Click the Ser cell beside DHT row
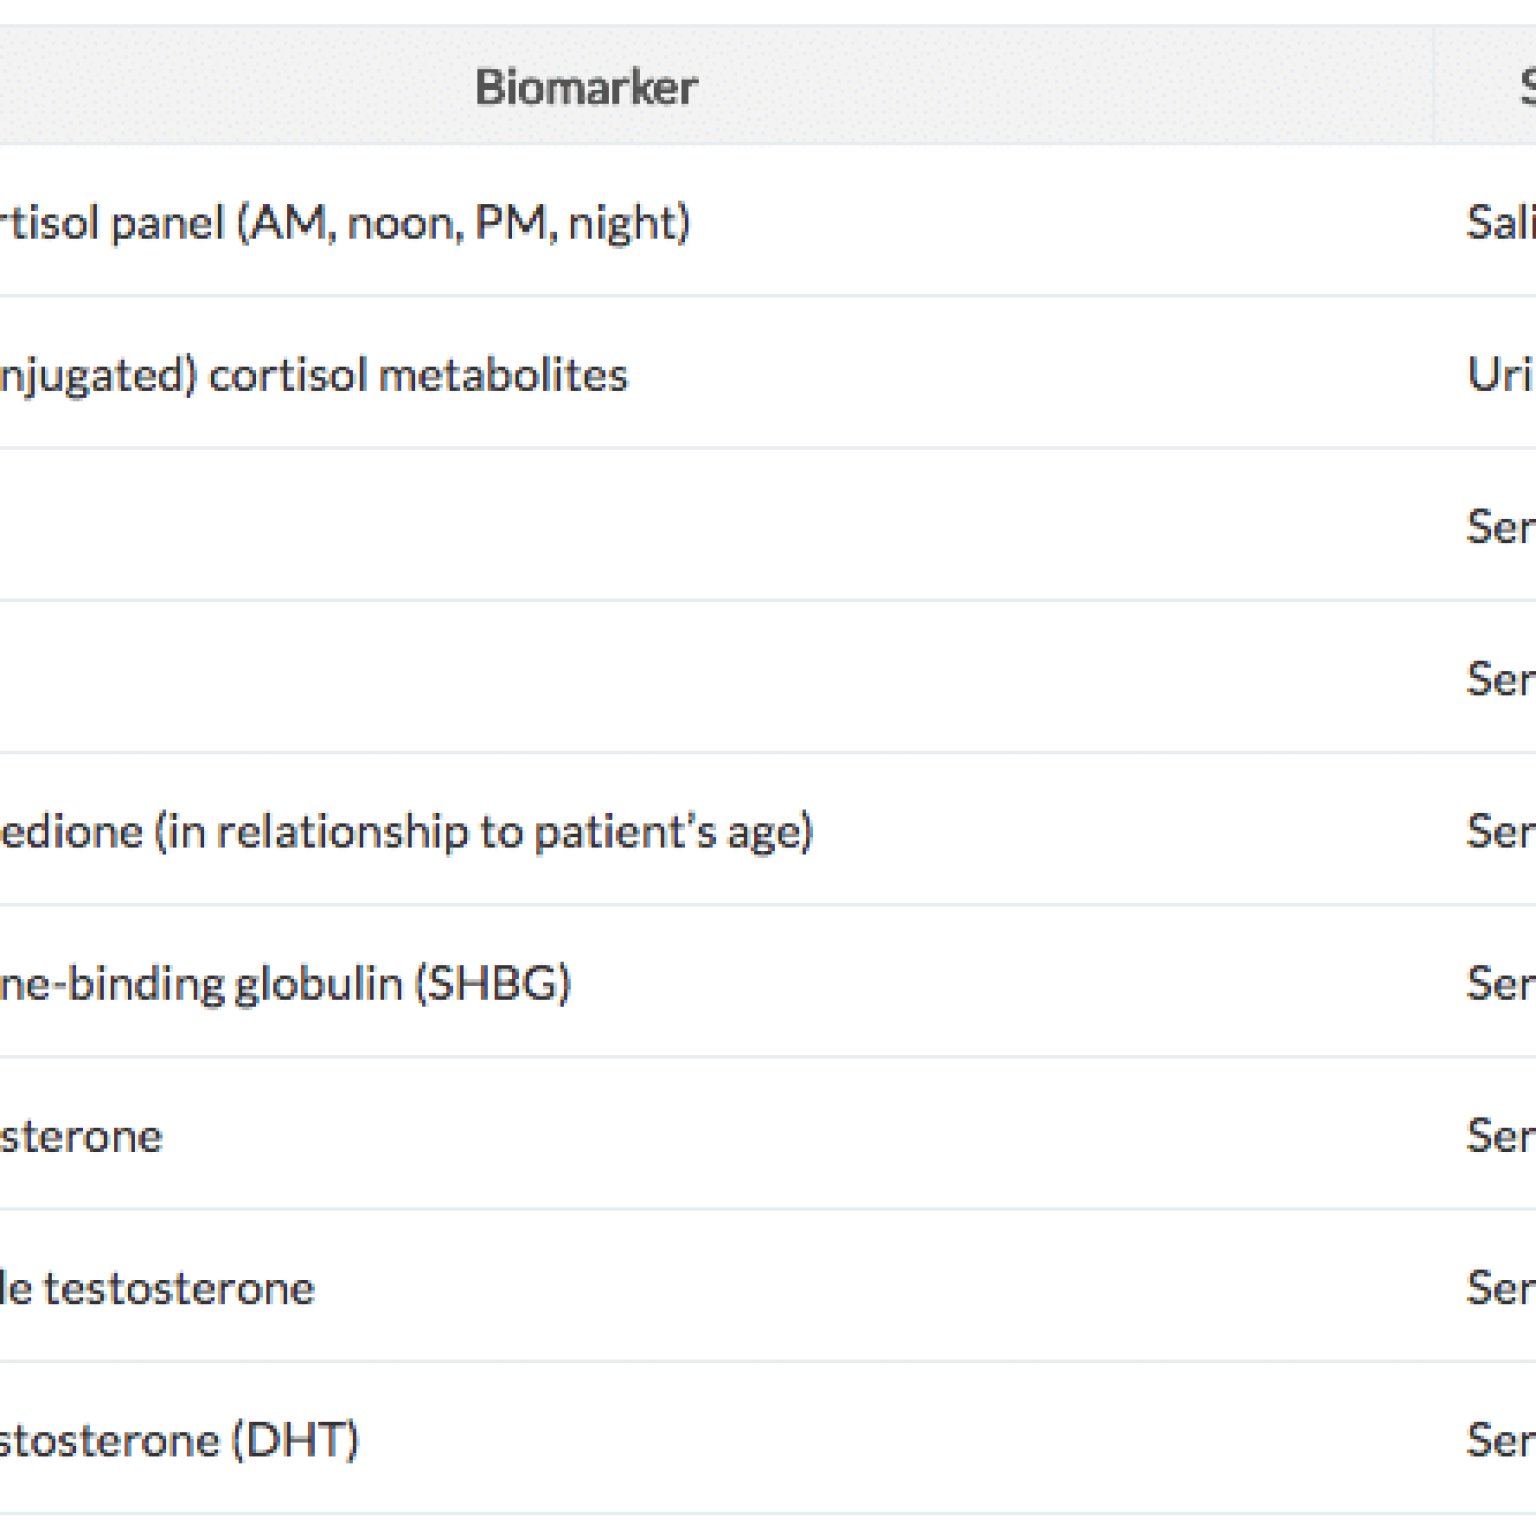 tap(1501, 1440)
